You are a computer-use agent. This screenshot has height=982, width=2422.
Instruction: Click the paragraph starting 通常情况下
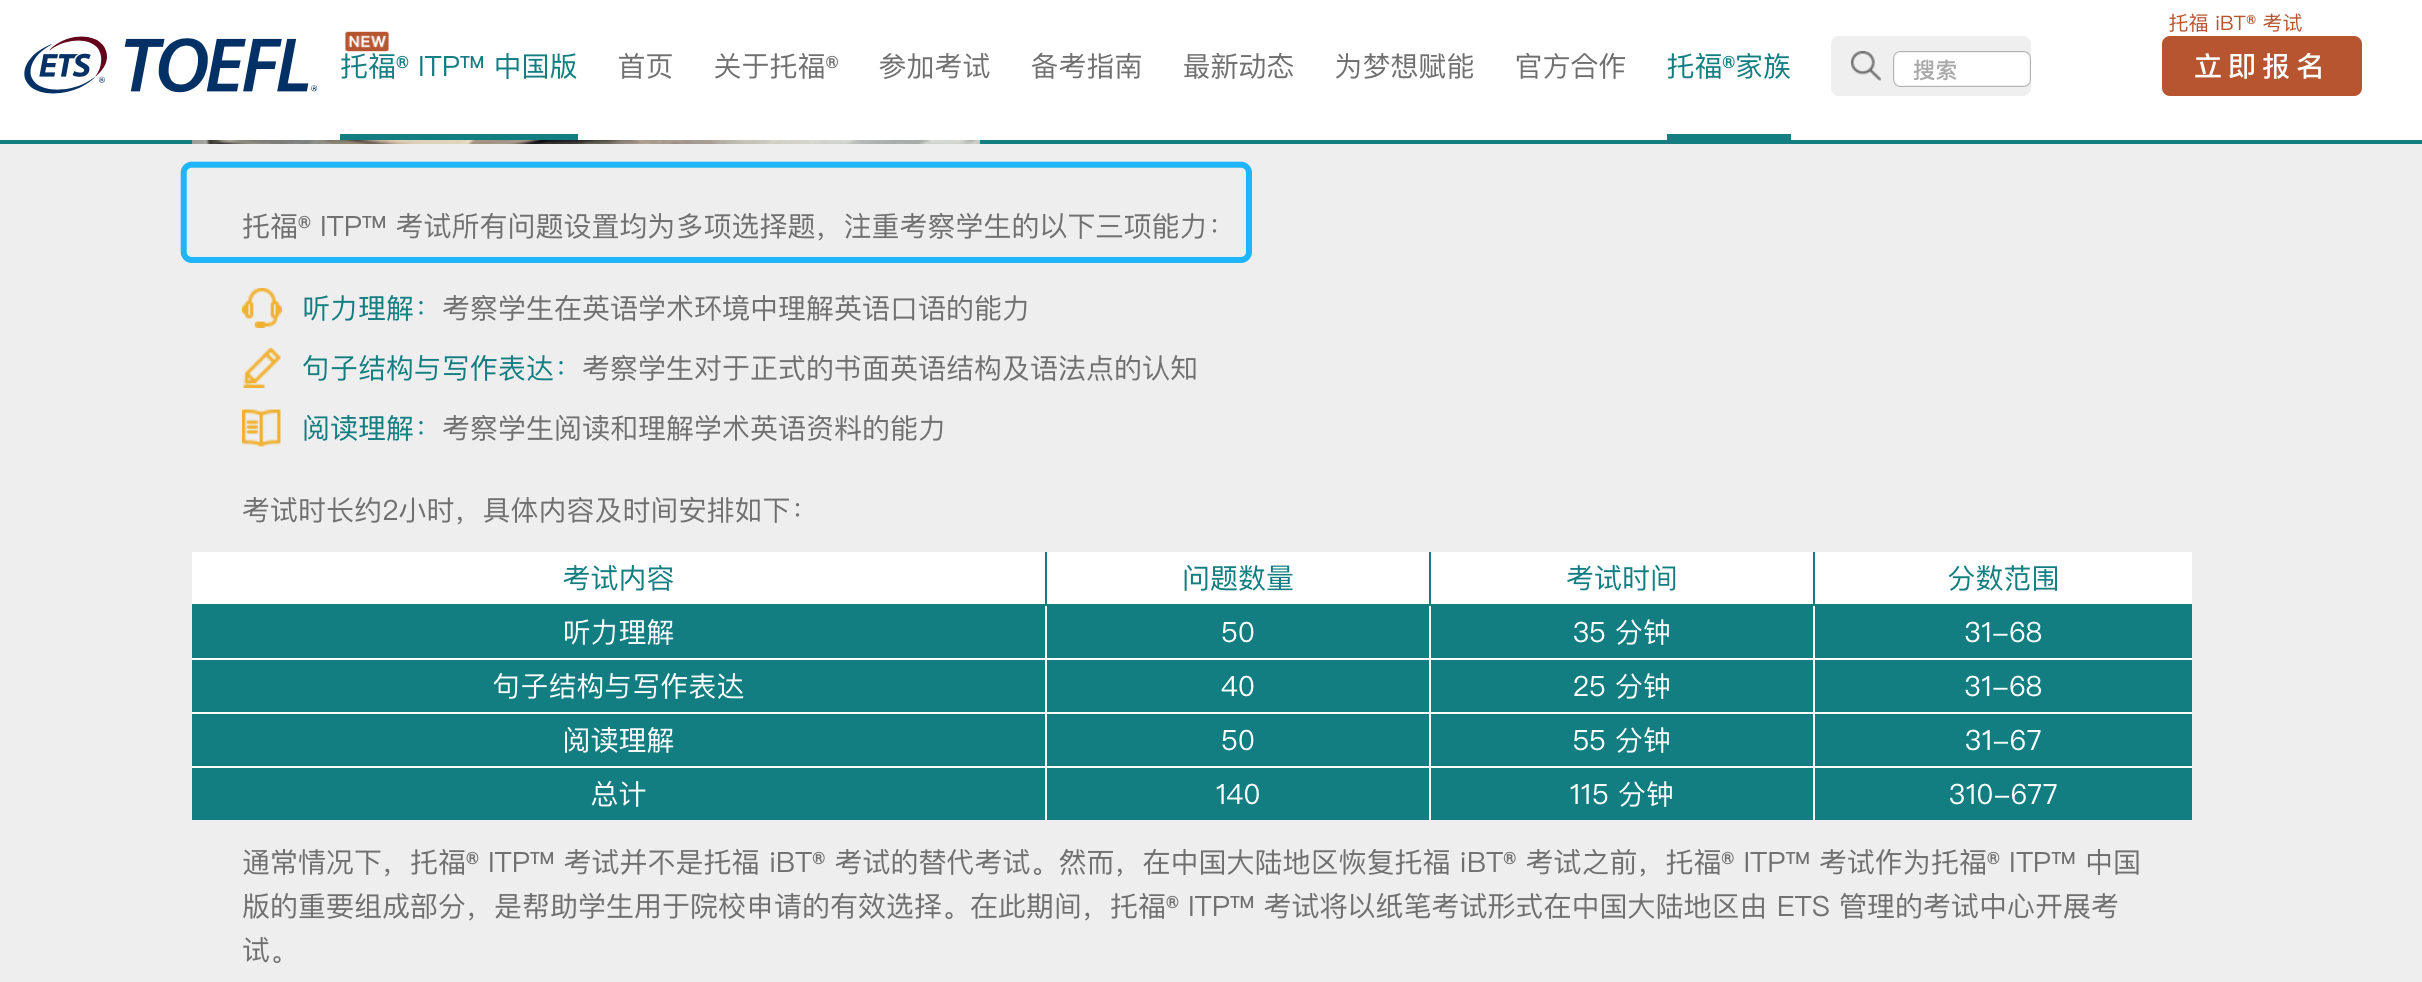(1191, 906)
